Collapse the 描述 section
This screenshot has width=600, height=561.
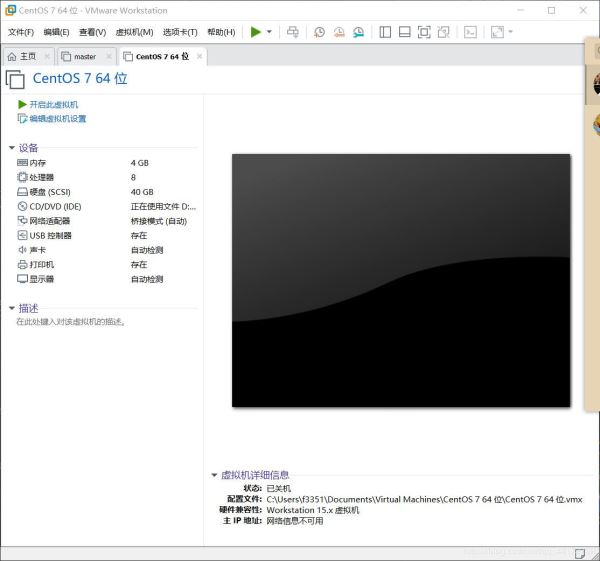(12, 309)
